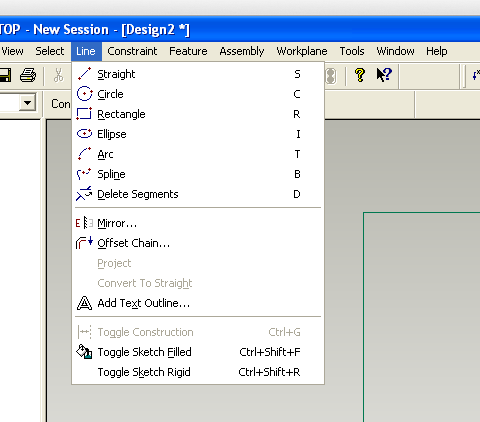The width and height of the screenshot is (480, 422).
Task: Click the Save floppy disk icon
Action: pos(5,75)
